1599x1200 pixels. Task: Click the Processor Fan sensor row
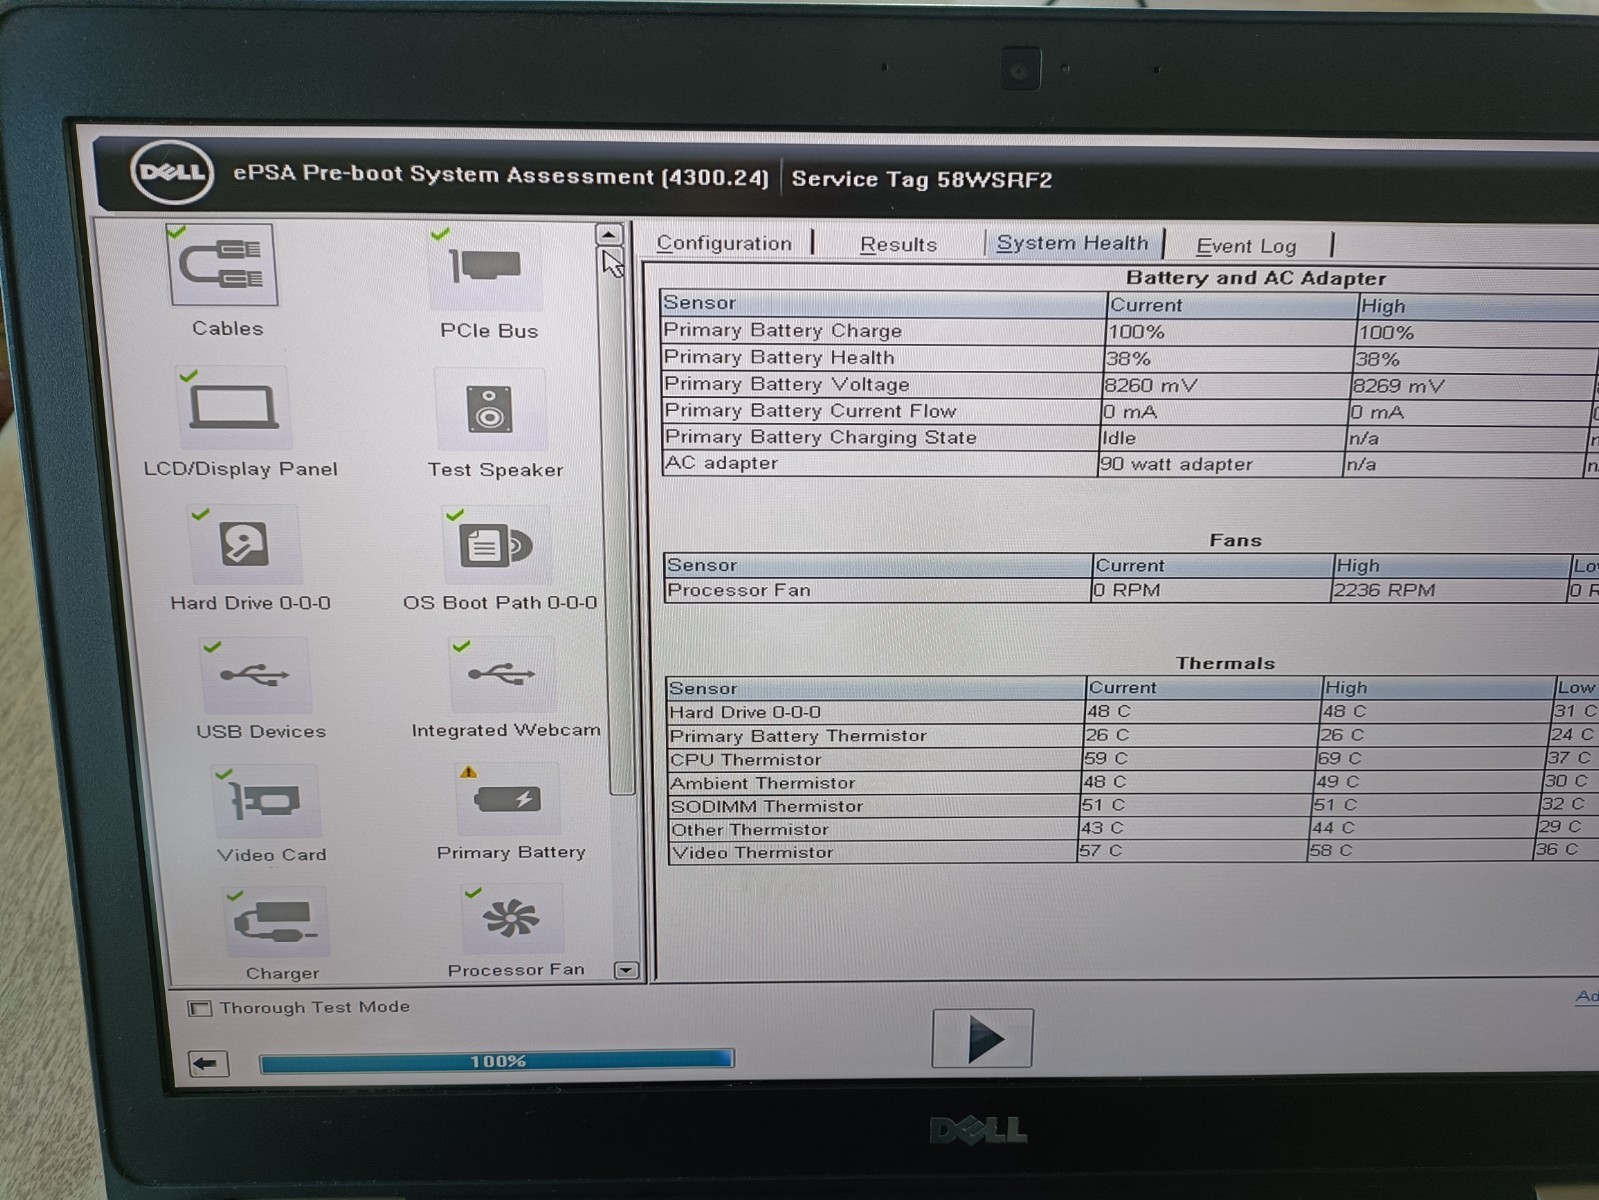pos(1128,590)
